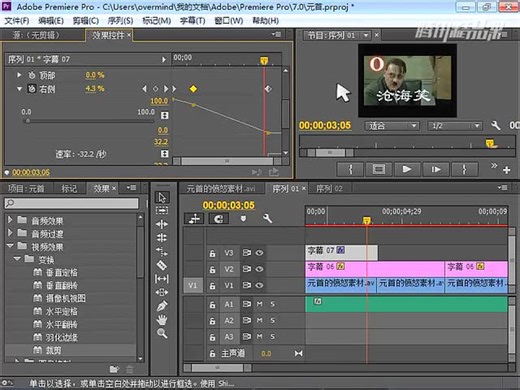Select the Pen tool
This screenshot has height=390, width=520.
[x=162, y=306]
